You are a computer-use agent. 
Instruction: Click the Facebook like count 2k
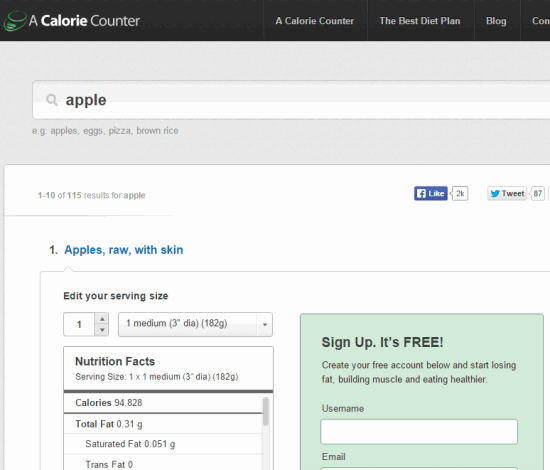460,193
